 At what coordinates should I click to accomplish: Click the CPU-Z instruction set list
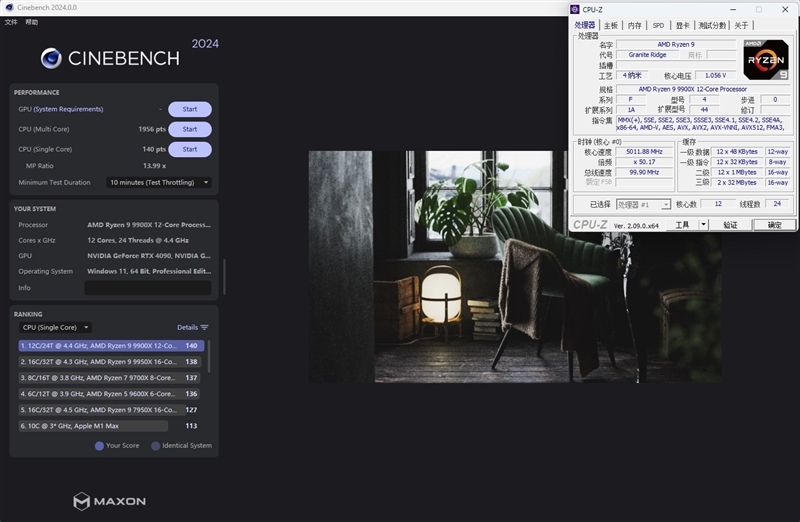tap(703, 123)
